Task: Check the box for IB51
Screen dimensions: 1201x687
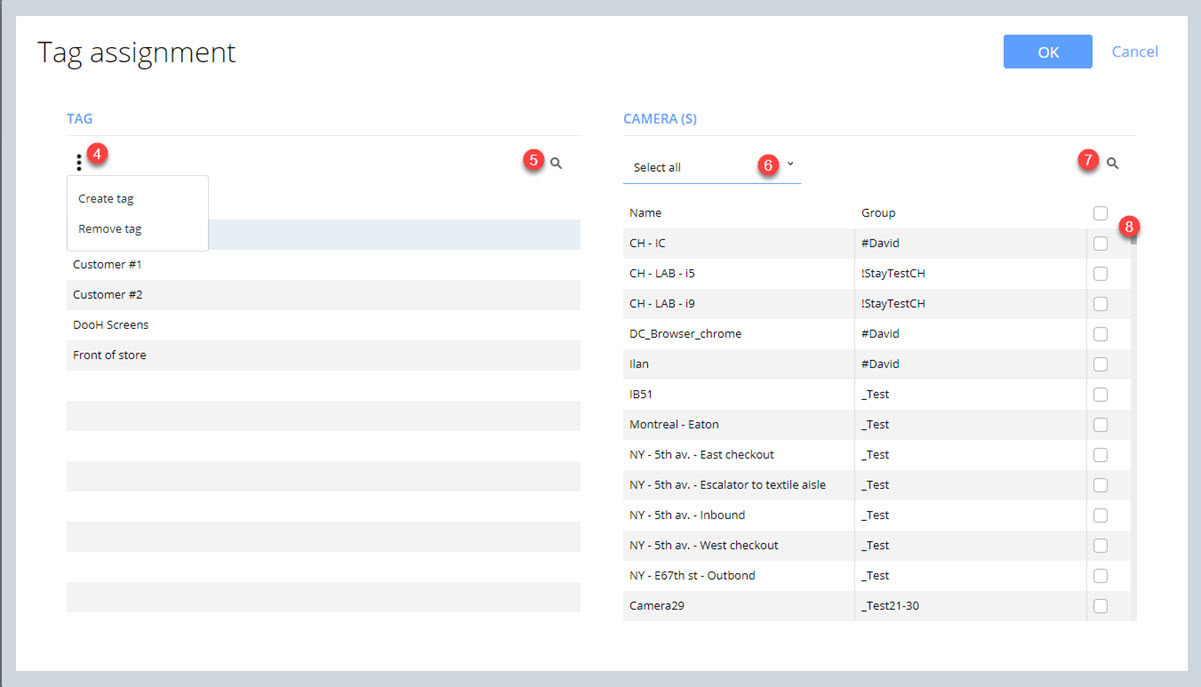Action: pos(1101,394)
